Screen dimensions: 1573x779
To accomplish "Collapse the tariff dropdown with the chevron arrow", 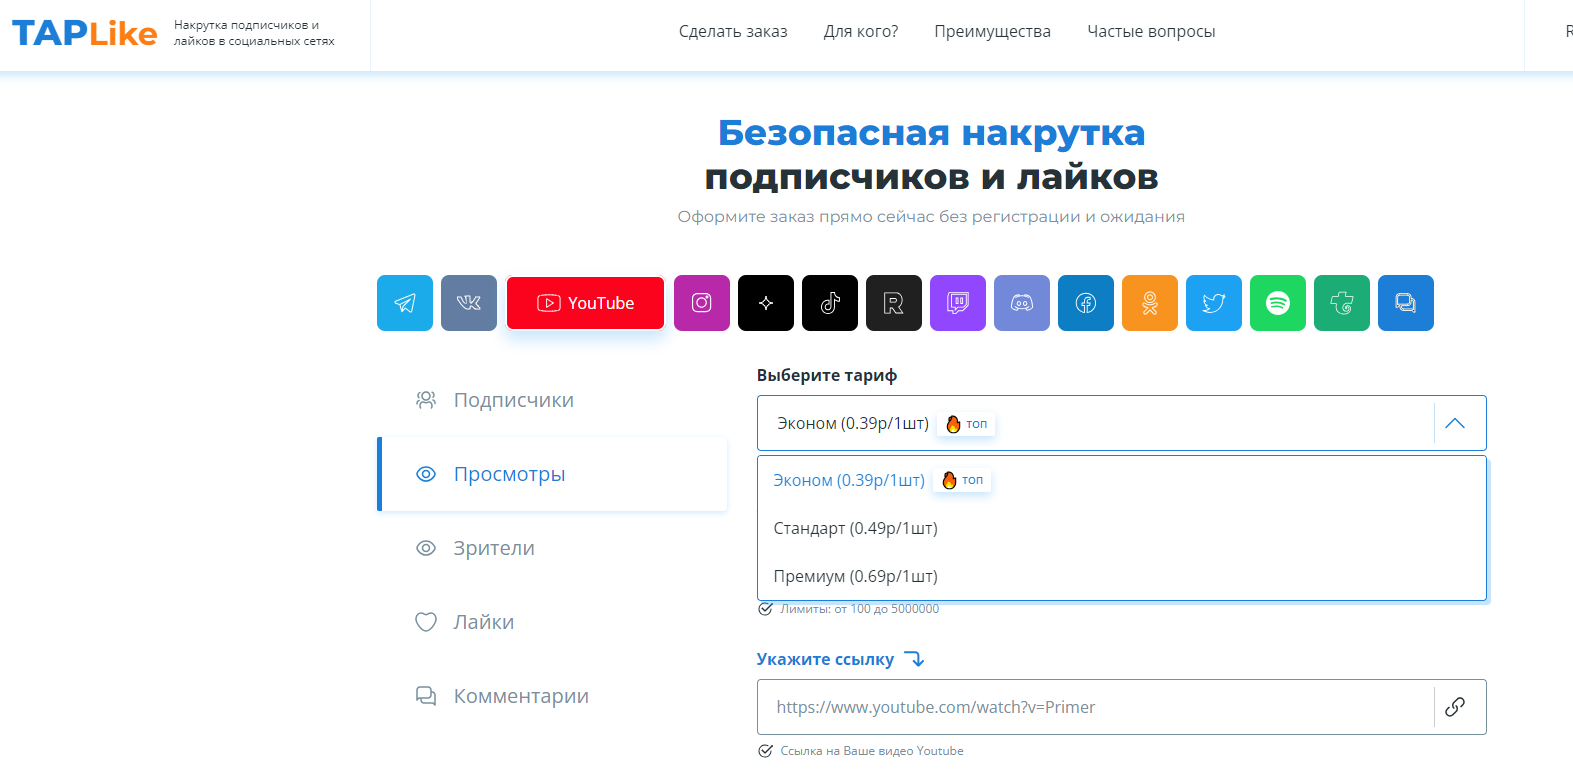I will click(x=1455, y=423).
